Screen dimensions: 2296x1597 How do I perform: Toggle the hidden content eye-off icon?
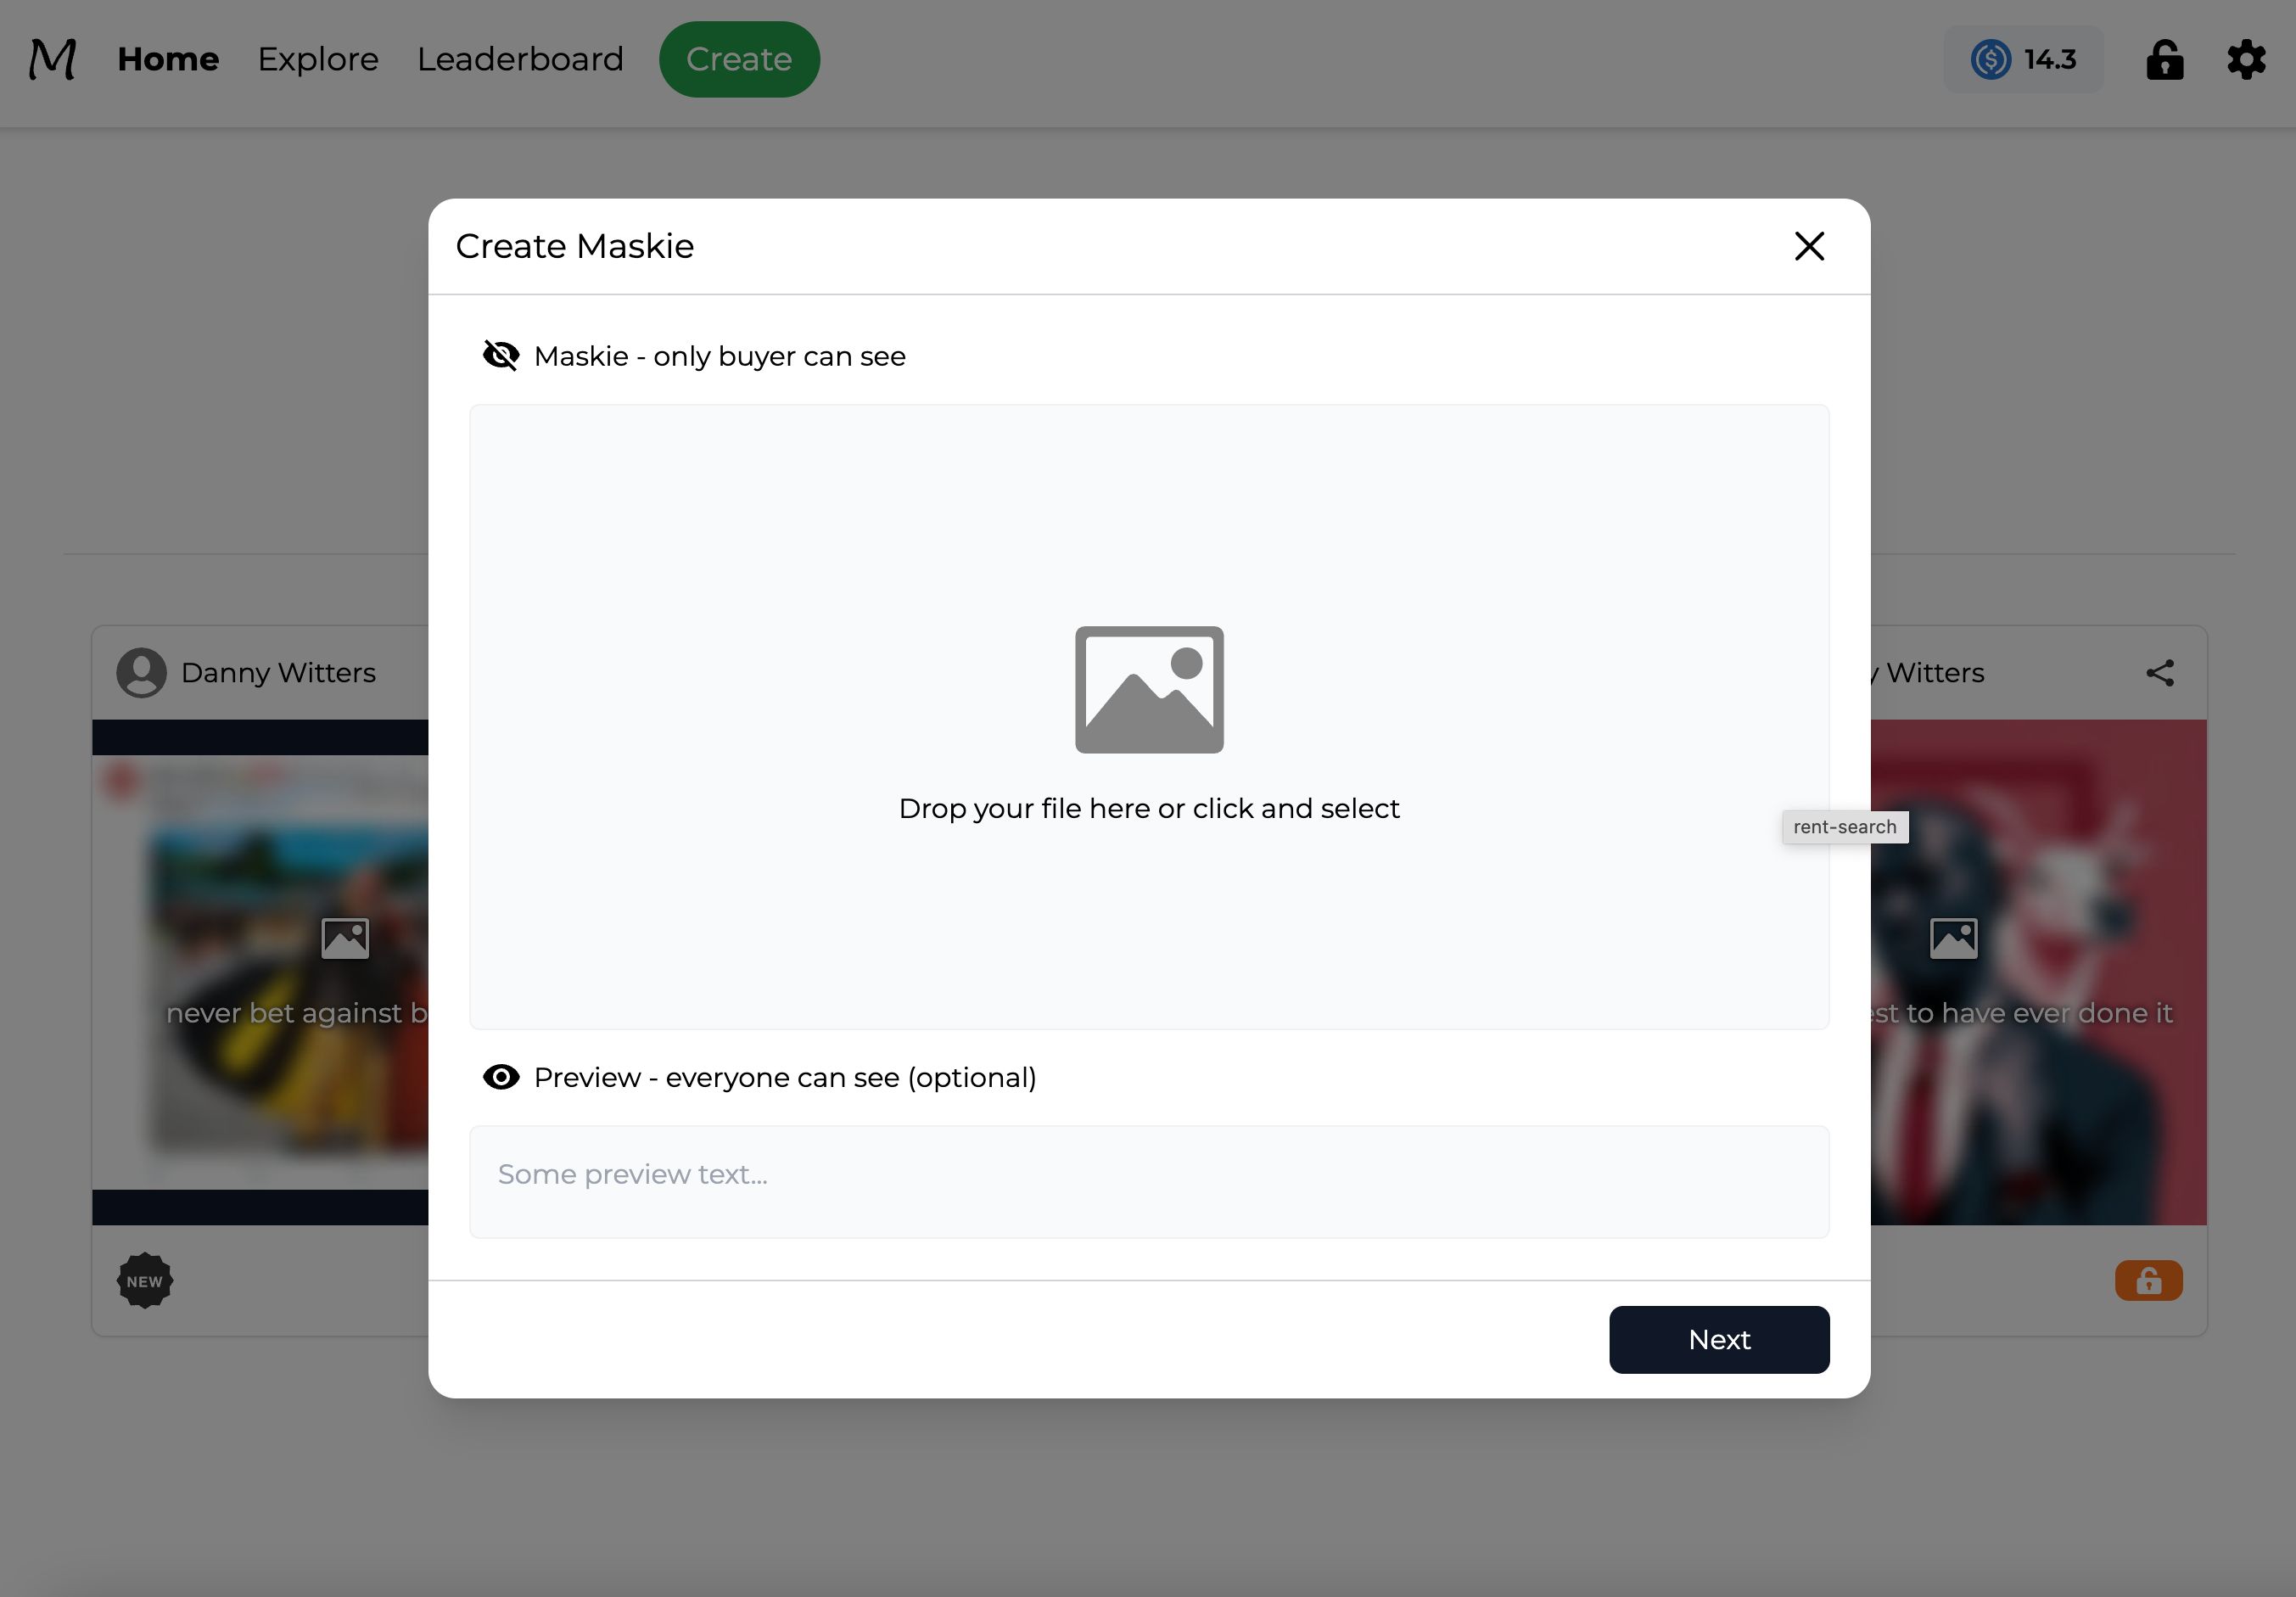(502, 356)
